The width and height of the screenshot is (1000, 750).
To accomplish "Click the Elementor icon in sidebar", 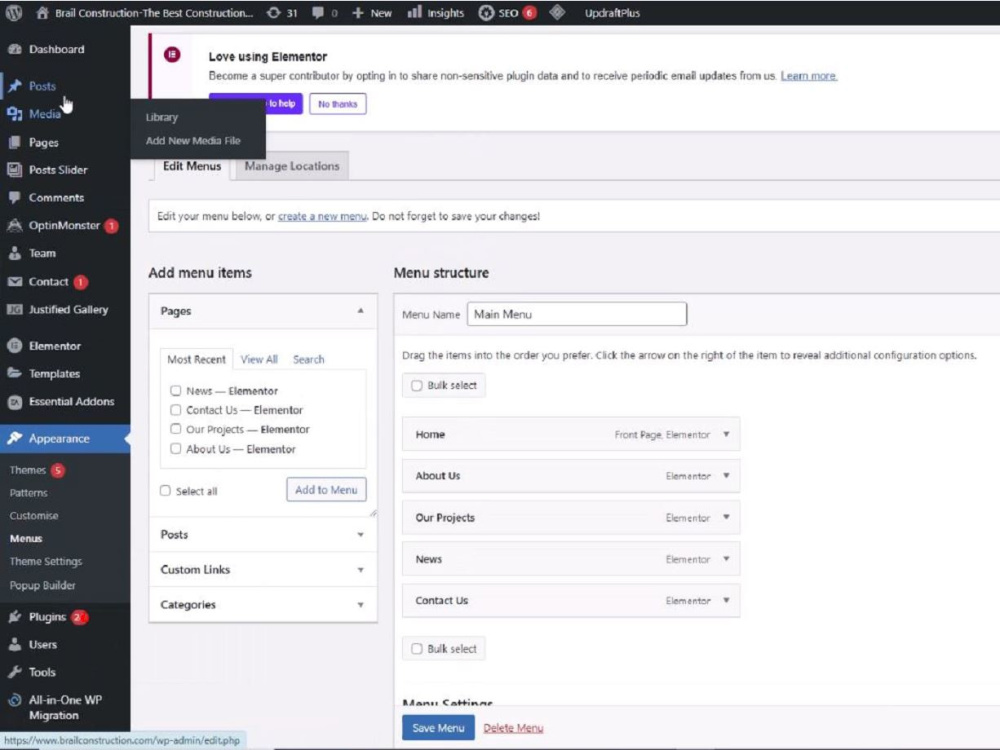I will click(15, 346).
